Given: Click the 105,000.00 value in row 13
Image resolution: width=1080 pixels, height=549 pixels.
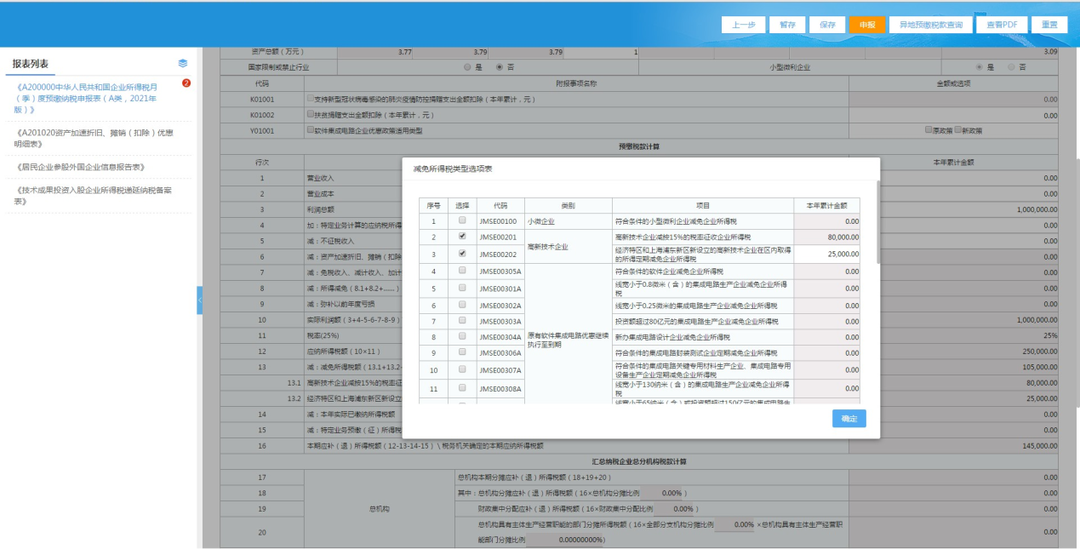Looking at the screenshot, I should [x=1040, y=367].
